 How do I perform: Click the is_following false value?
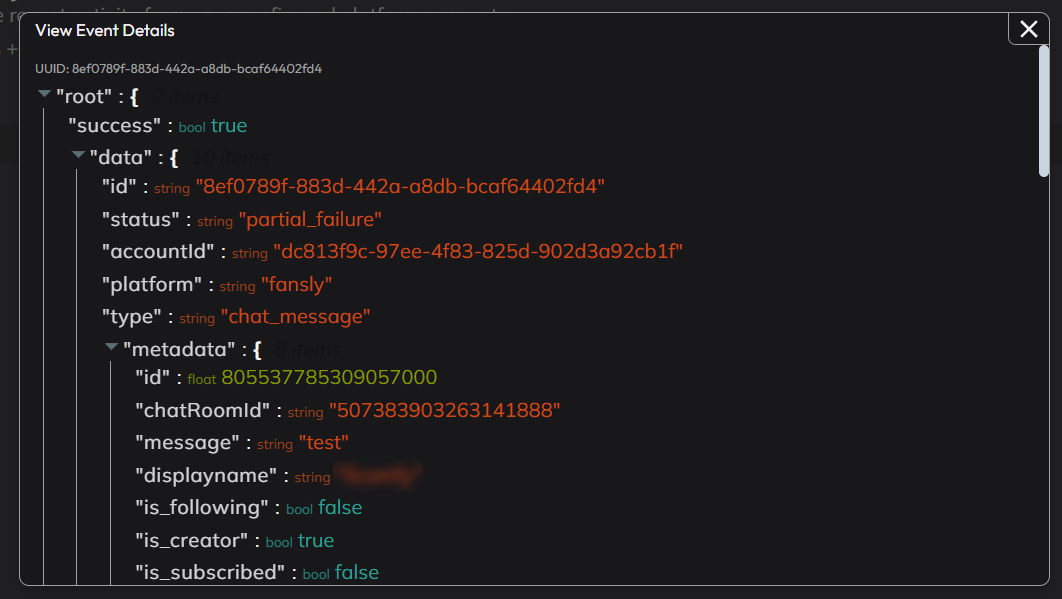340,508
